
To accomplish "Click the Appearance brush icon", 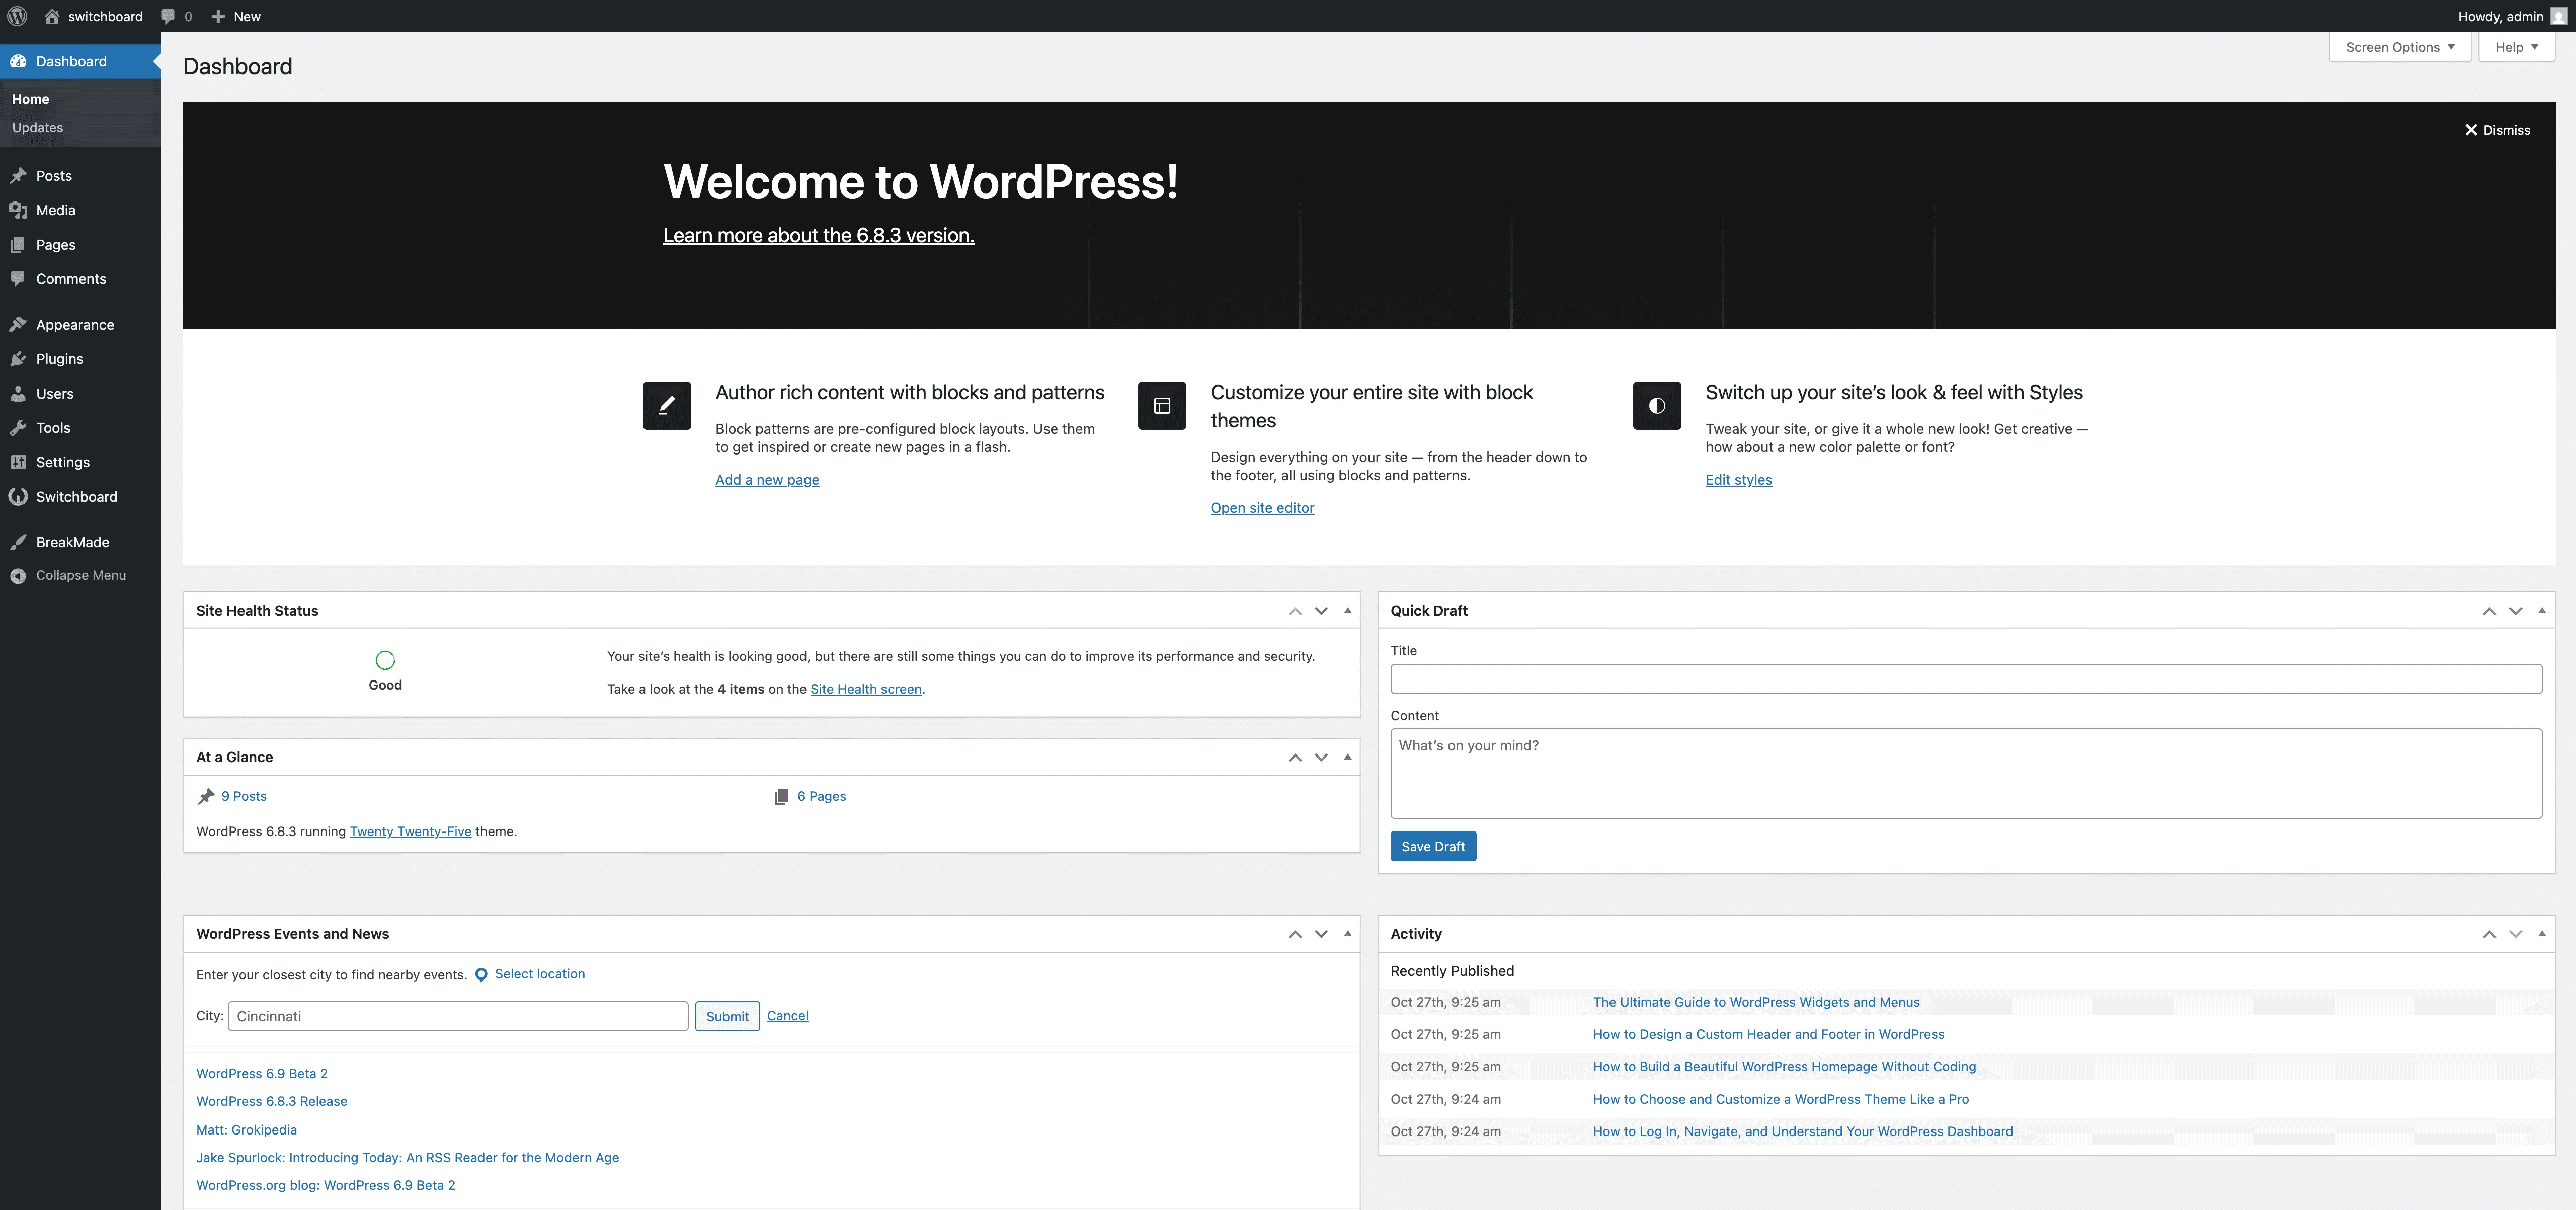I will [19, 324].
